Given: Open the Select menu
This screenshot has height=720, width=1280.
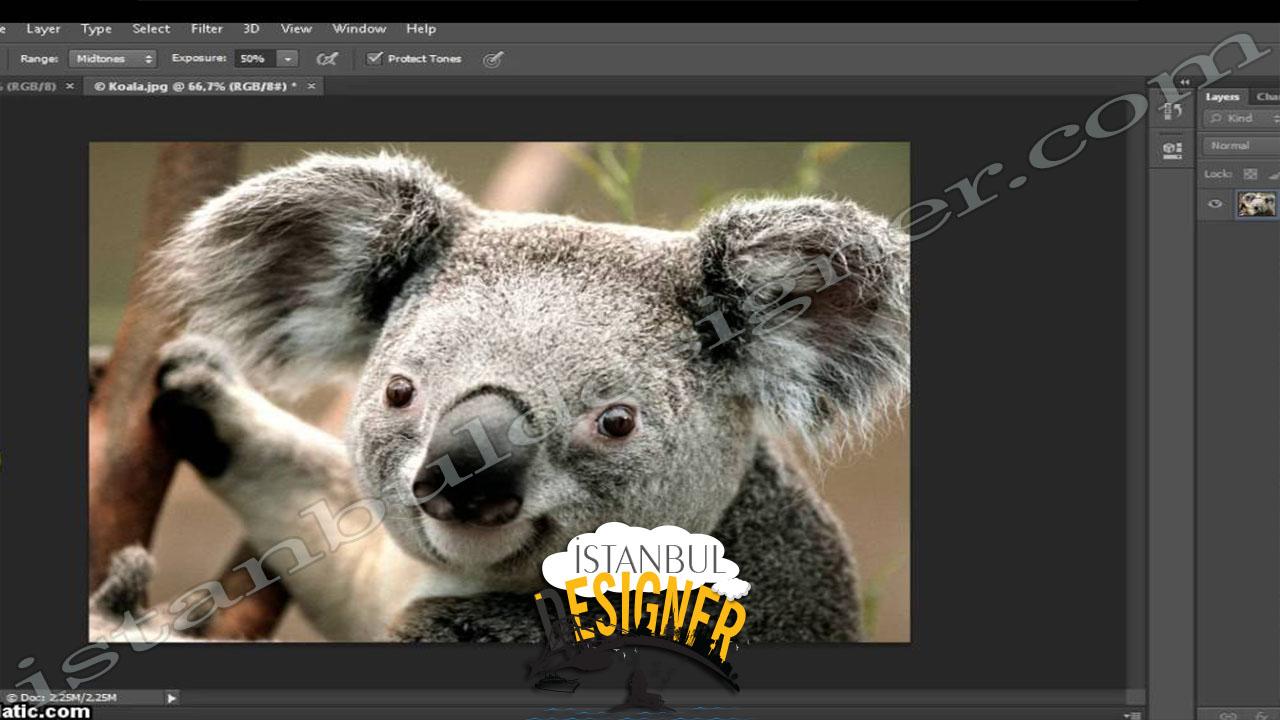Looking at the screenshot, I should [151, 29].
